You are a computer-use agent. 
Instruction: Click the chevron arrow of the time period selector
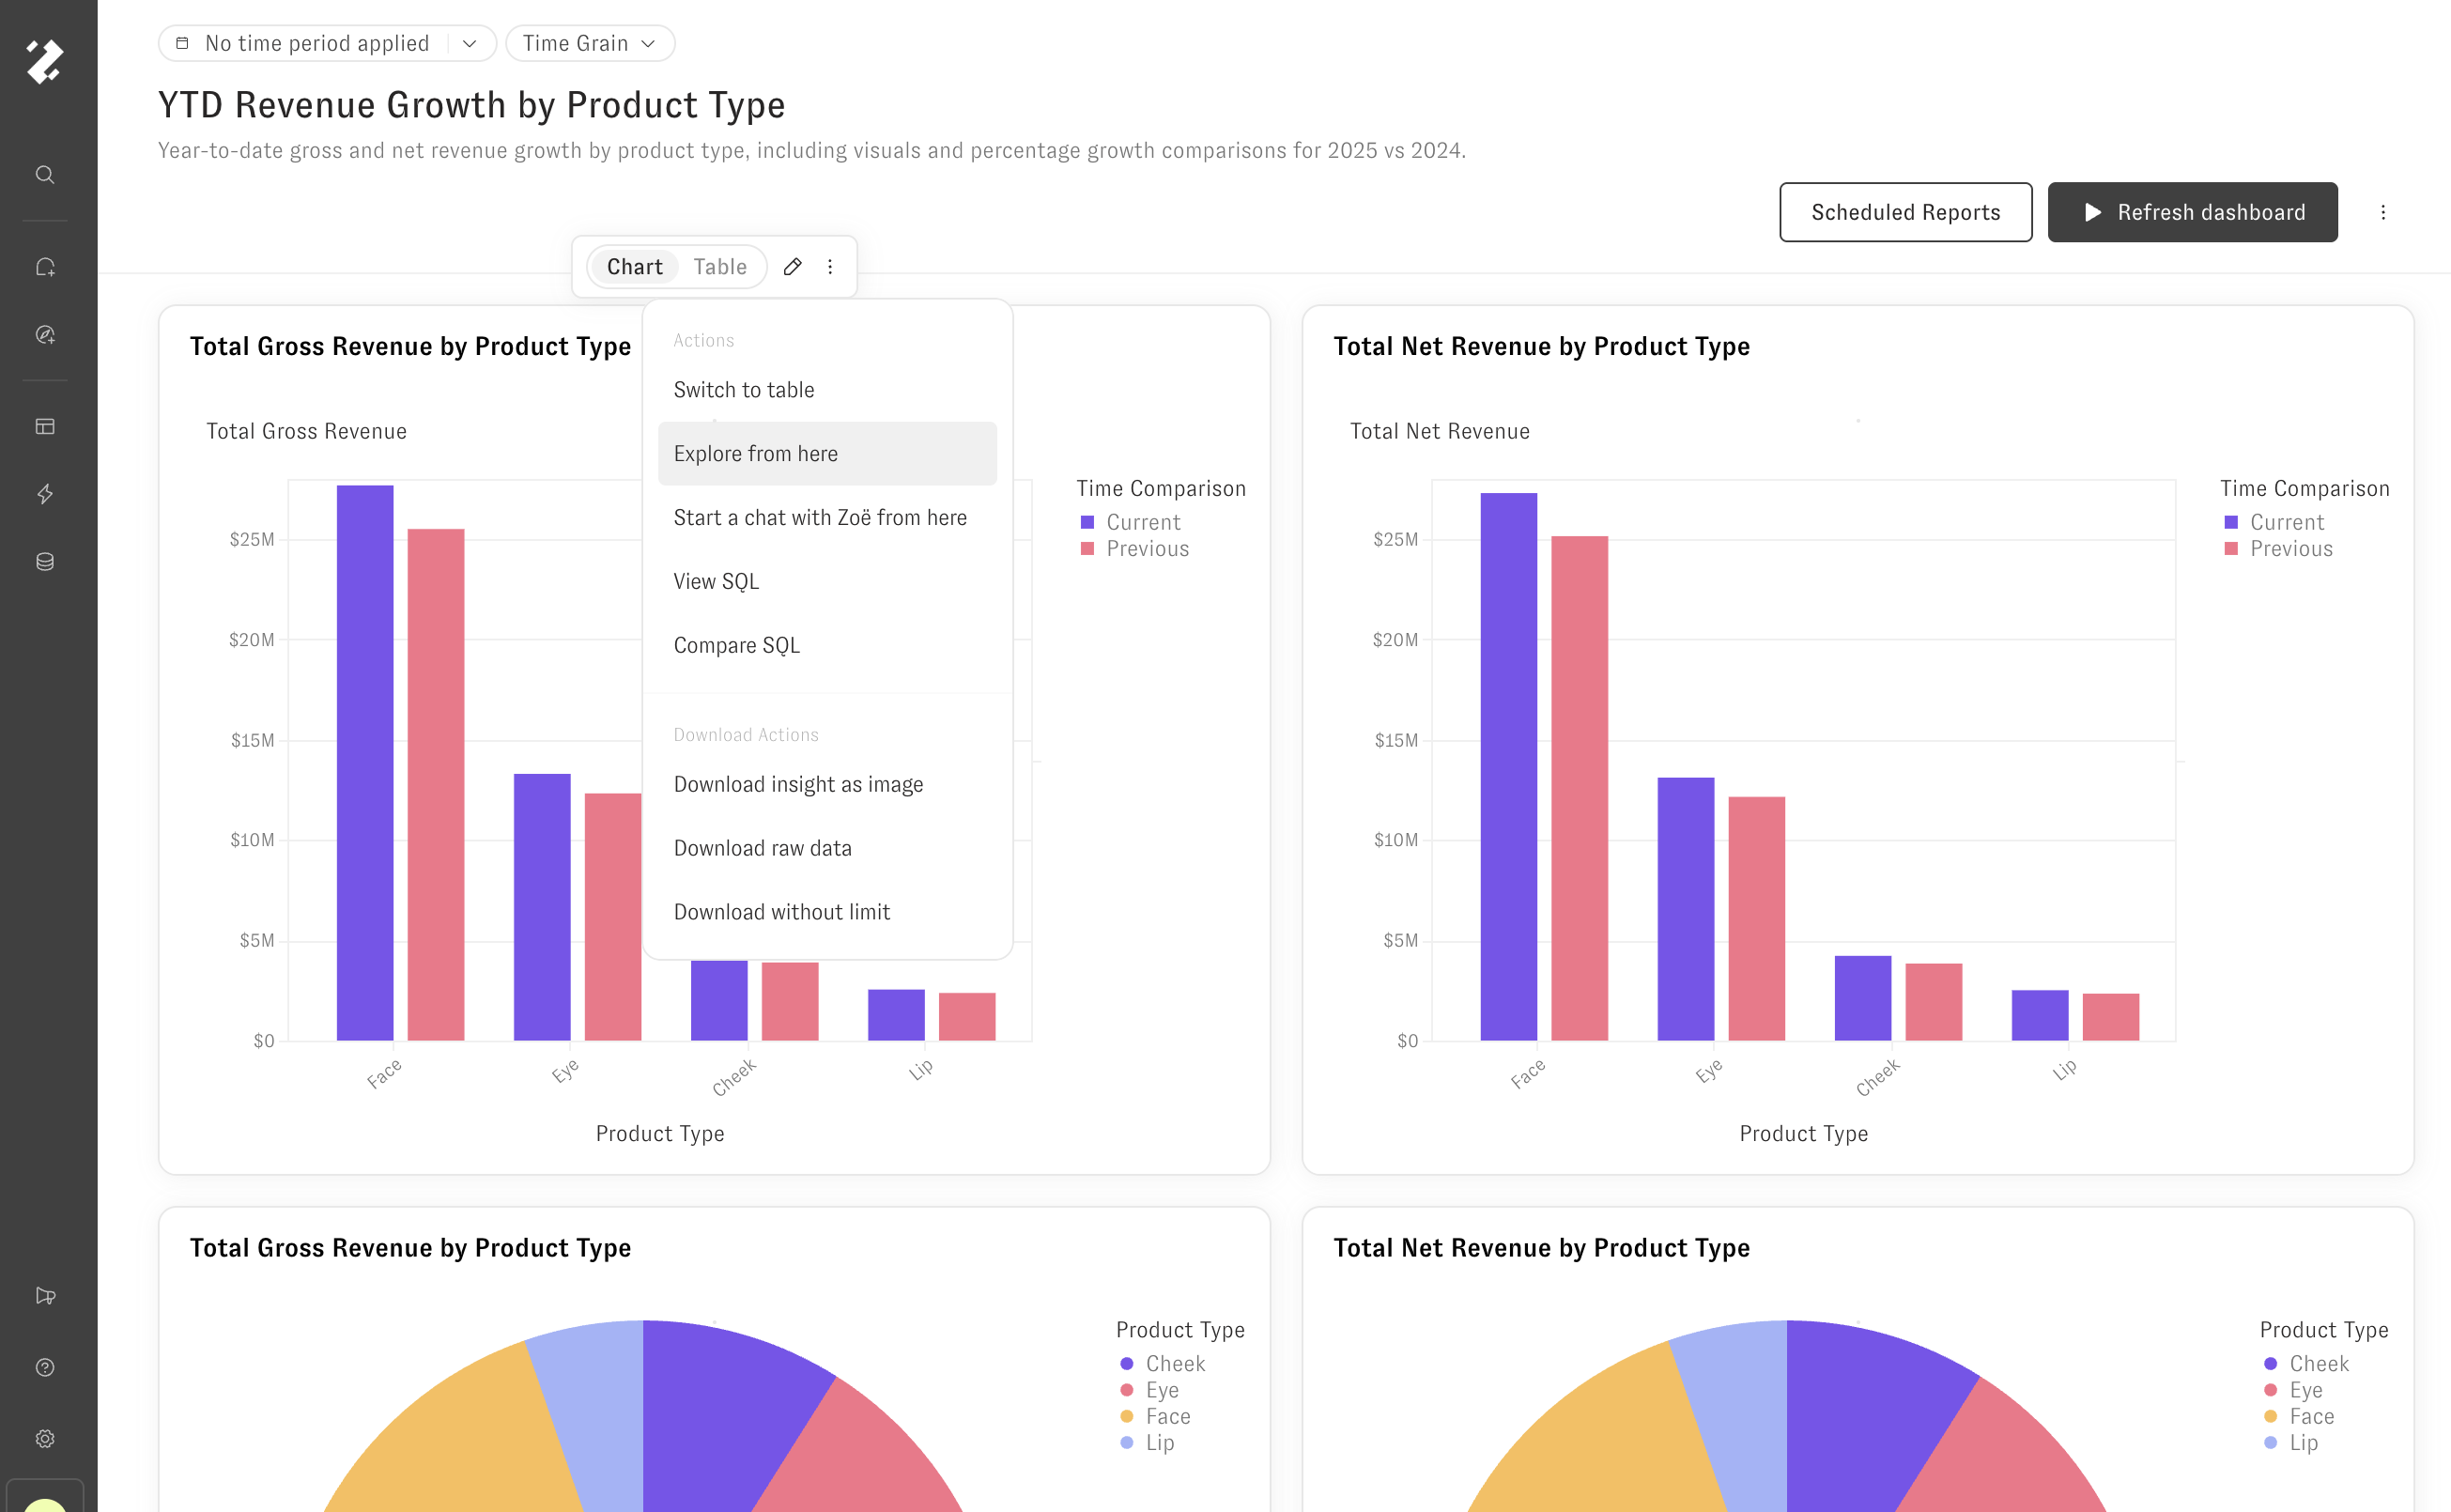point(469,43)
